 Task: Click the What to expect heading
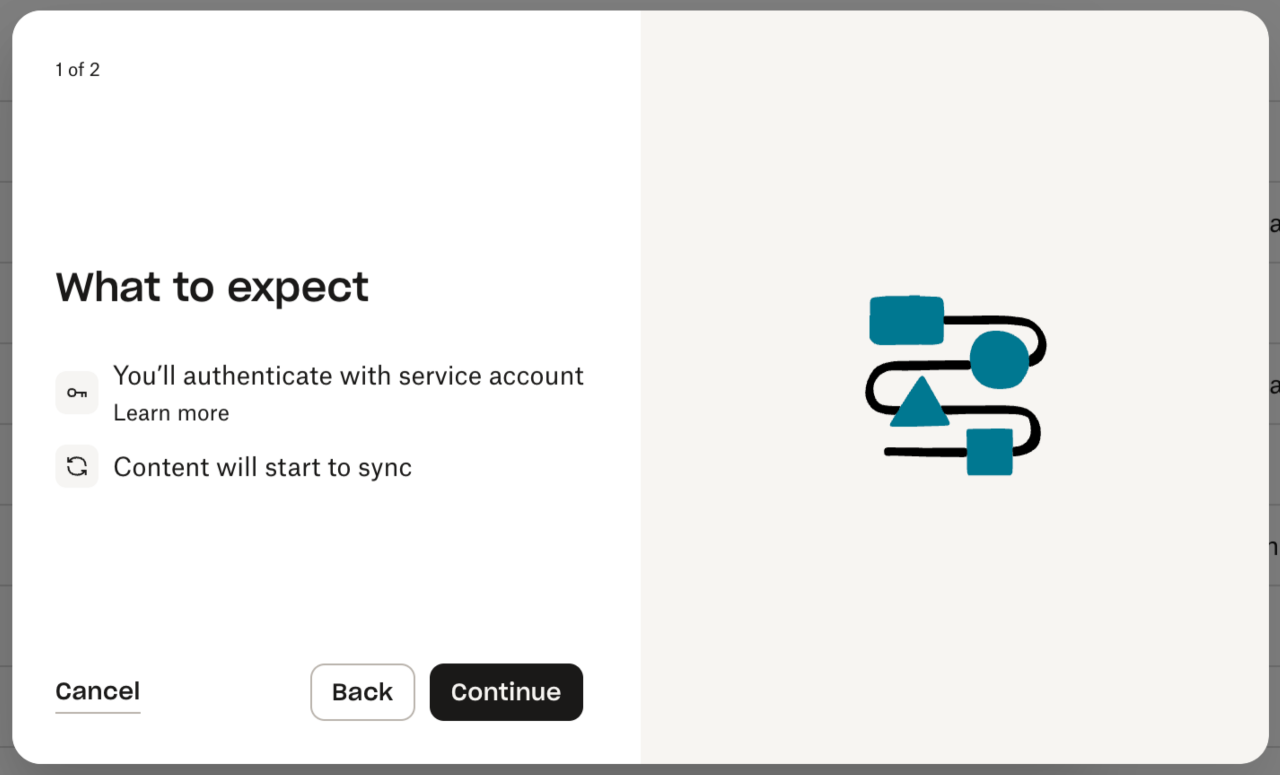tap(211, 287)
